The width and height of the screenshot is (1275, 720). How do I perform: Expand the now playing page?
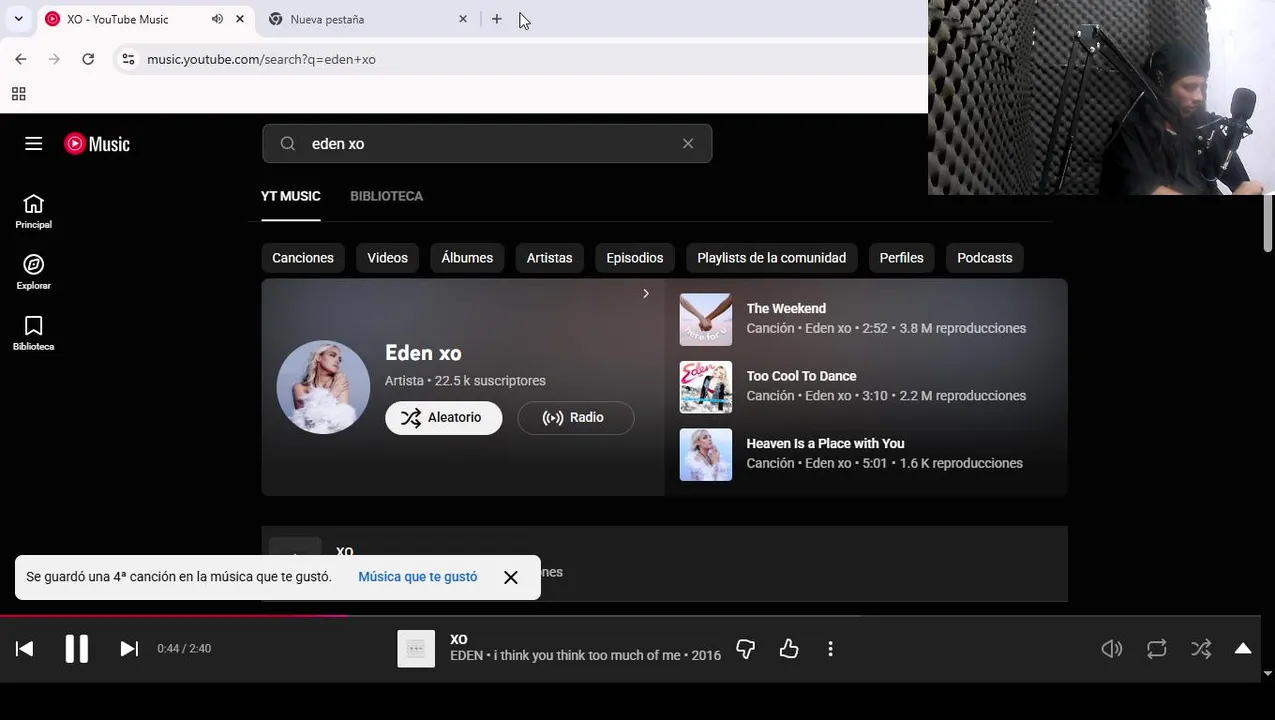(x=1243, y=649)
